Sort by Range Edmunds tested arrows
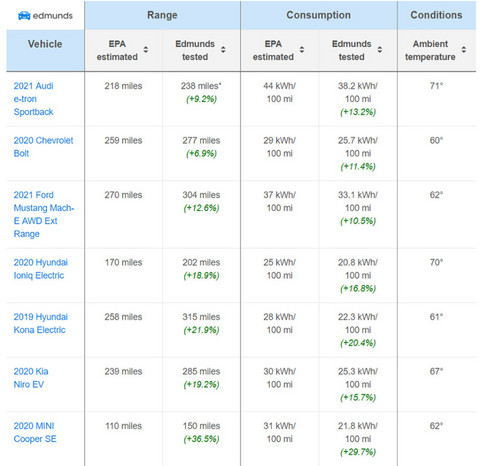This screenshot has height=466, width=480. (223, 50)
